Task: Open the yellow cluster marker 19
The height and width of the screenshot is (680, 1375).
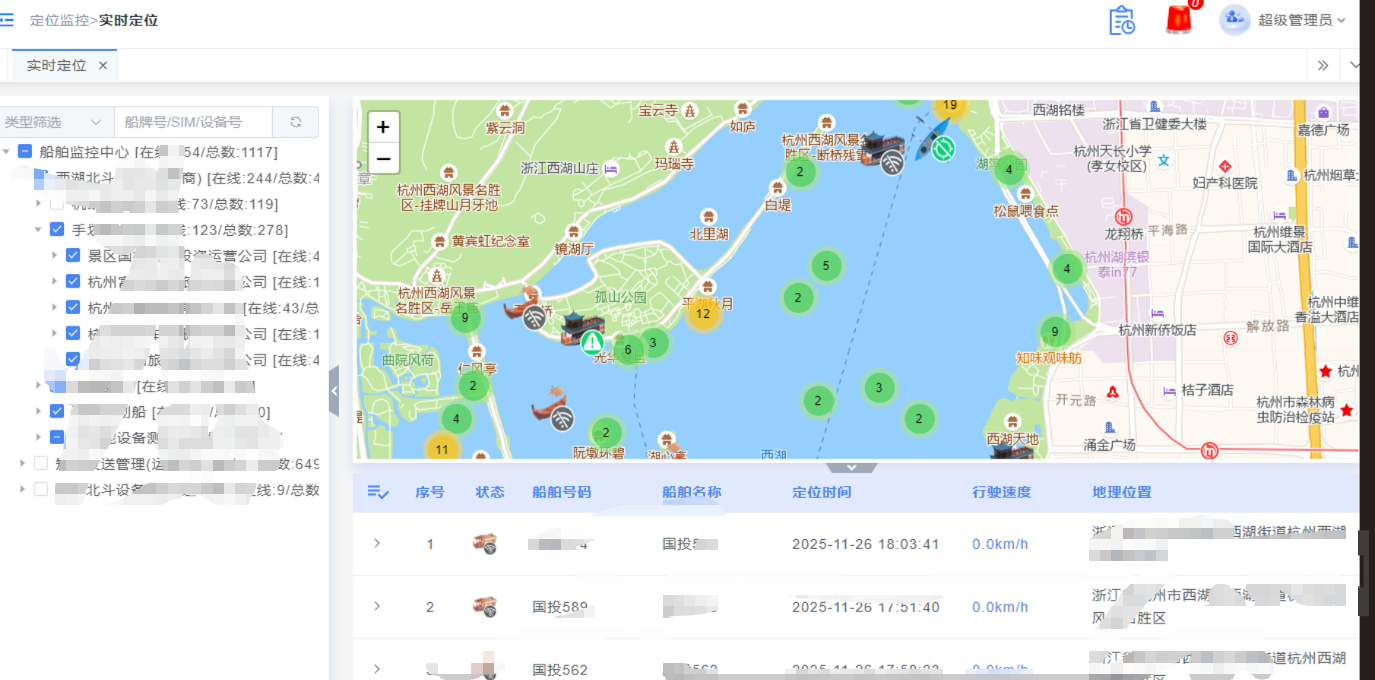Action: [x=950, y=105]
